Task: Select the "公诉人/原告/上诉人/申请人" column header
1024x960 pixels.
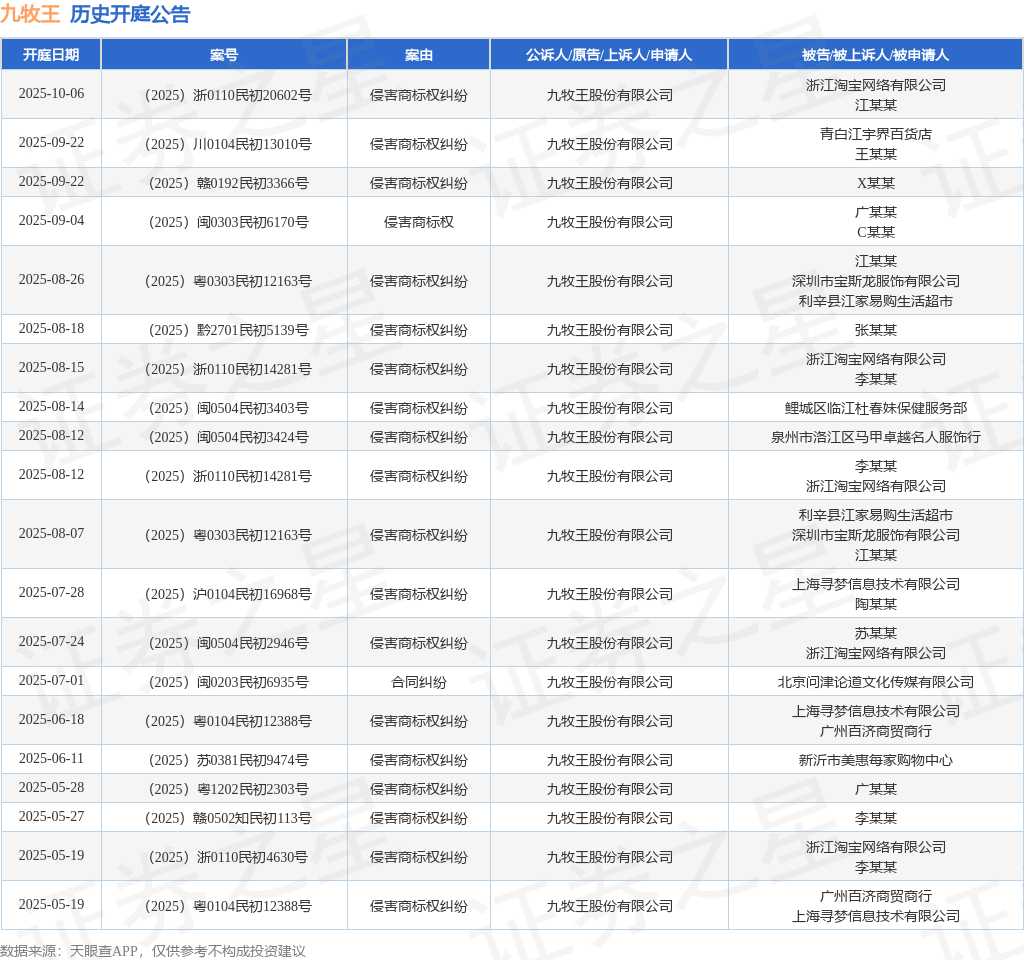Action: click(609, 55)
